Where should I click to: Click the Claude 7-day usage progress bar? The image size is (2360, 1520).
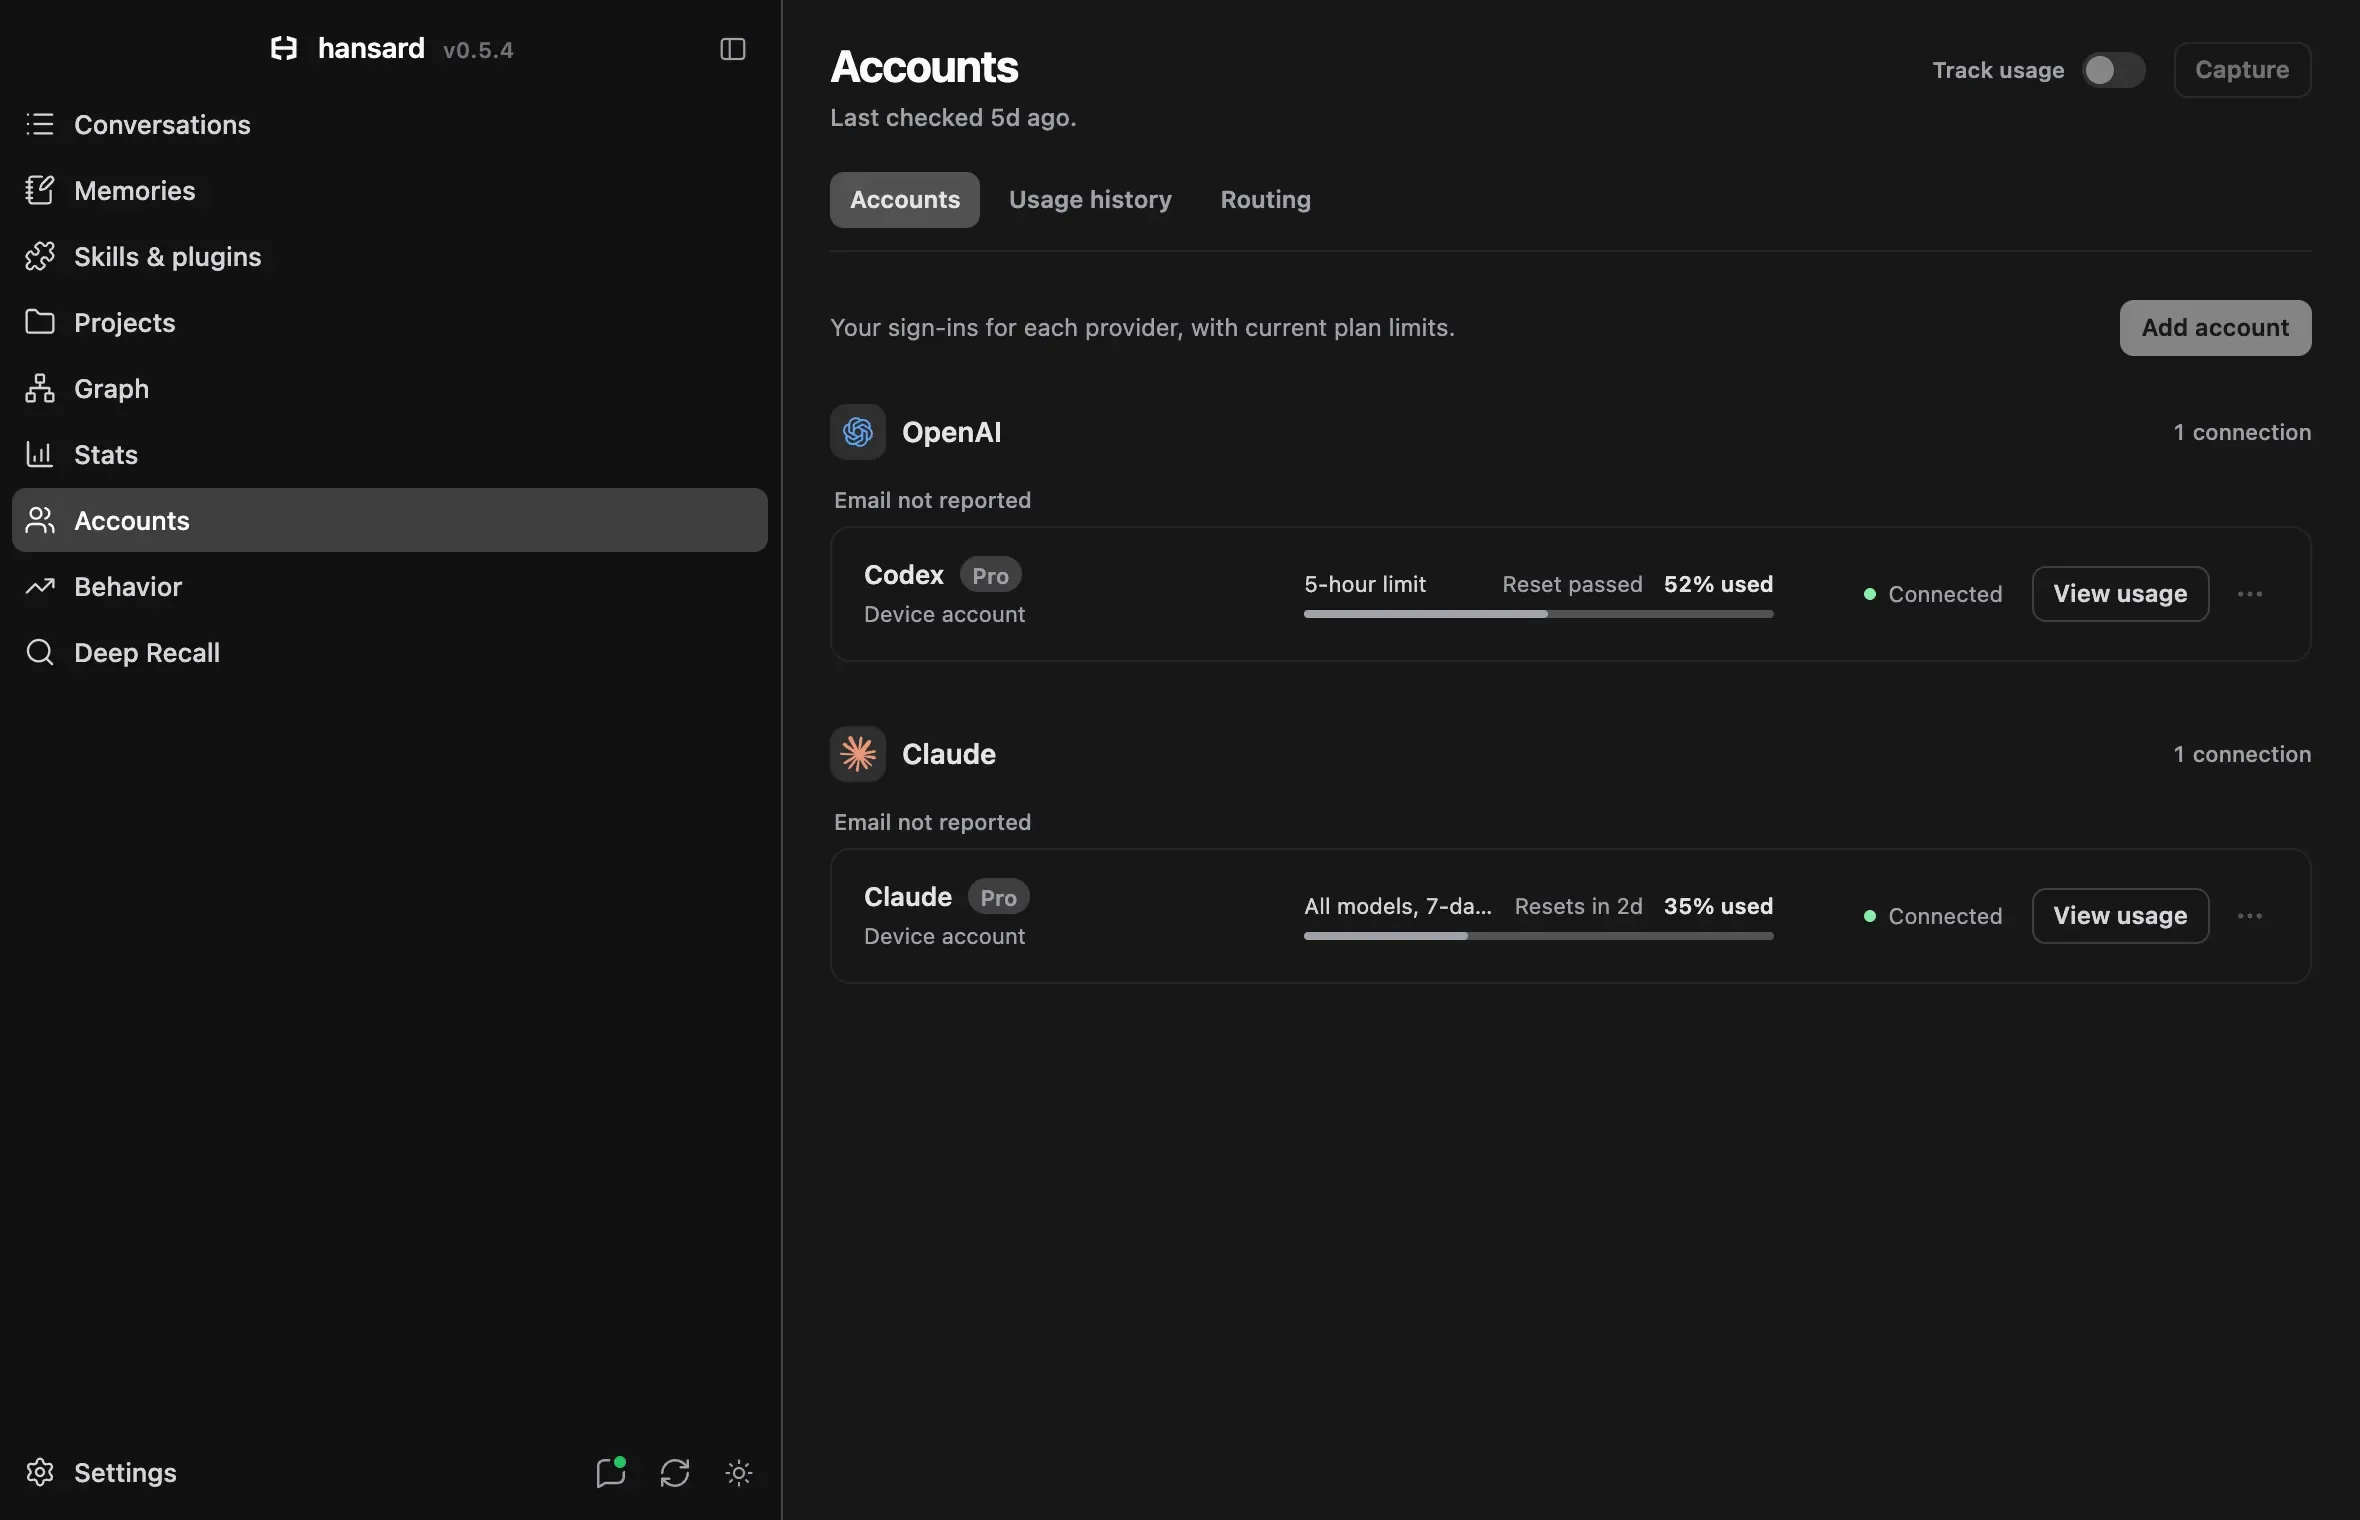click(x=1538, y=936)
